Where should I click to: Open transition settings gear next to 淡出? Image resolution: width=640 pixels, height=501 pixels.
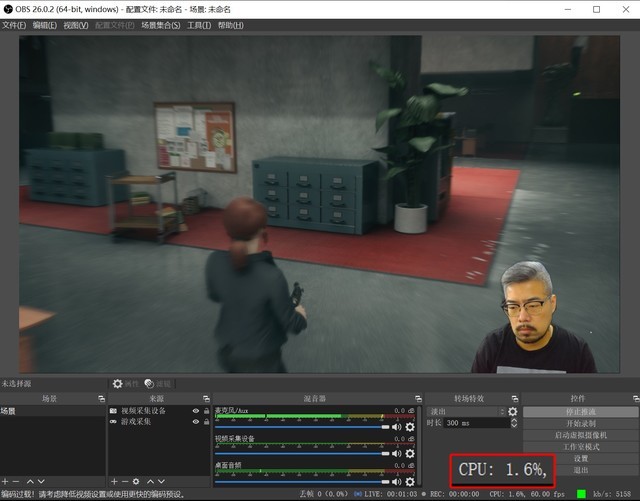click(513, 411)
